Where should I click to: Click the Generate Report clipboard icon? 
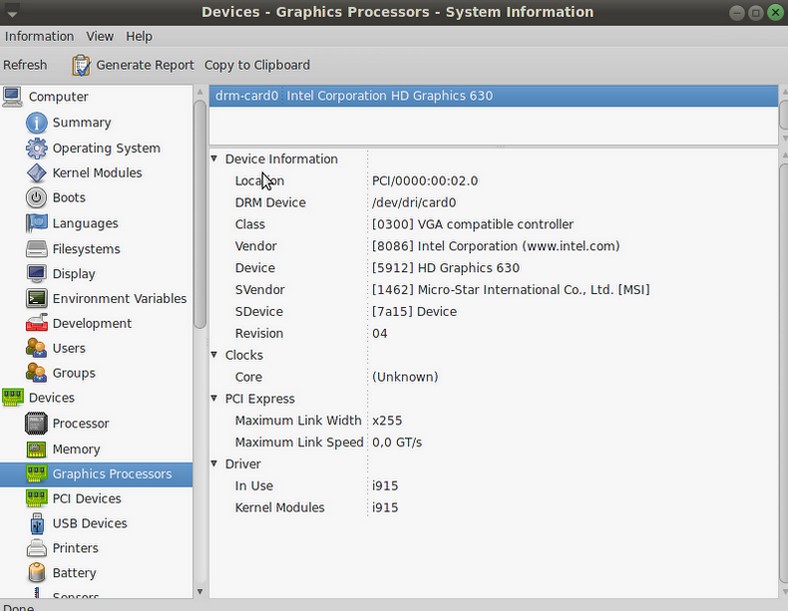(x=81, y=65)
